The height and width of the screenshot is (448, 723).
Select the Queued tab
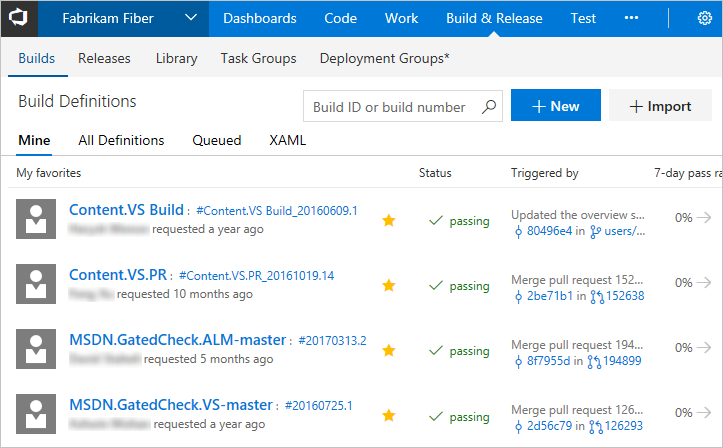point(217,140)
